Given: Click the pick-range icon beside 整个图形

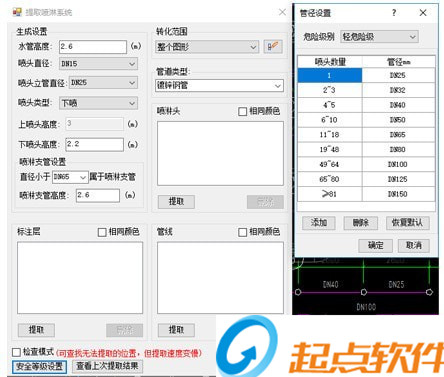Looking at the screenshot, I should pyautogui.click(x=273, y=46).
